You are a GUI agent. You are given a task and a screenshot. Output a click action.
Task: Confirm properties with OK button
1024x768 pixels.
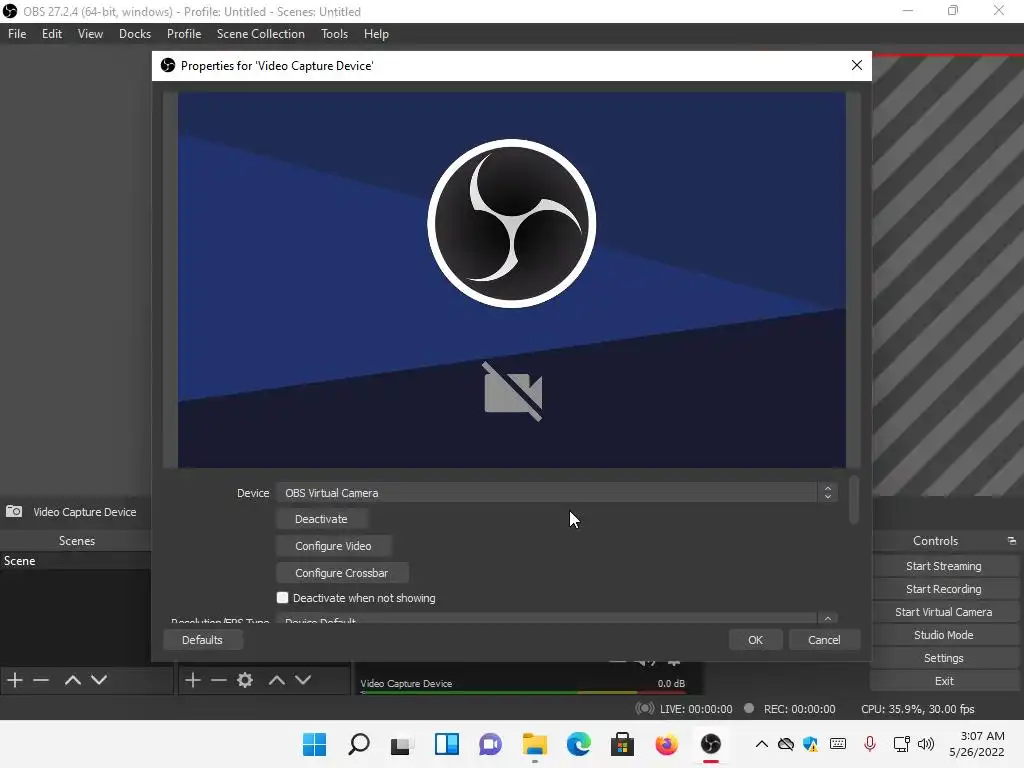coord(756,640)
